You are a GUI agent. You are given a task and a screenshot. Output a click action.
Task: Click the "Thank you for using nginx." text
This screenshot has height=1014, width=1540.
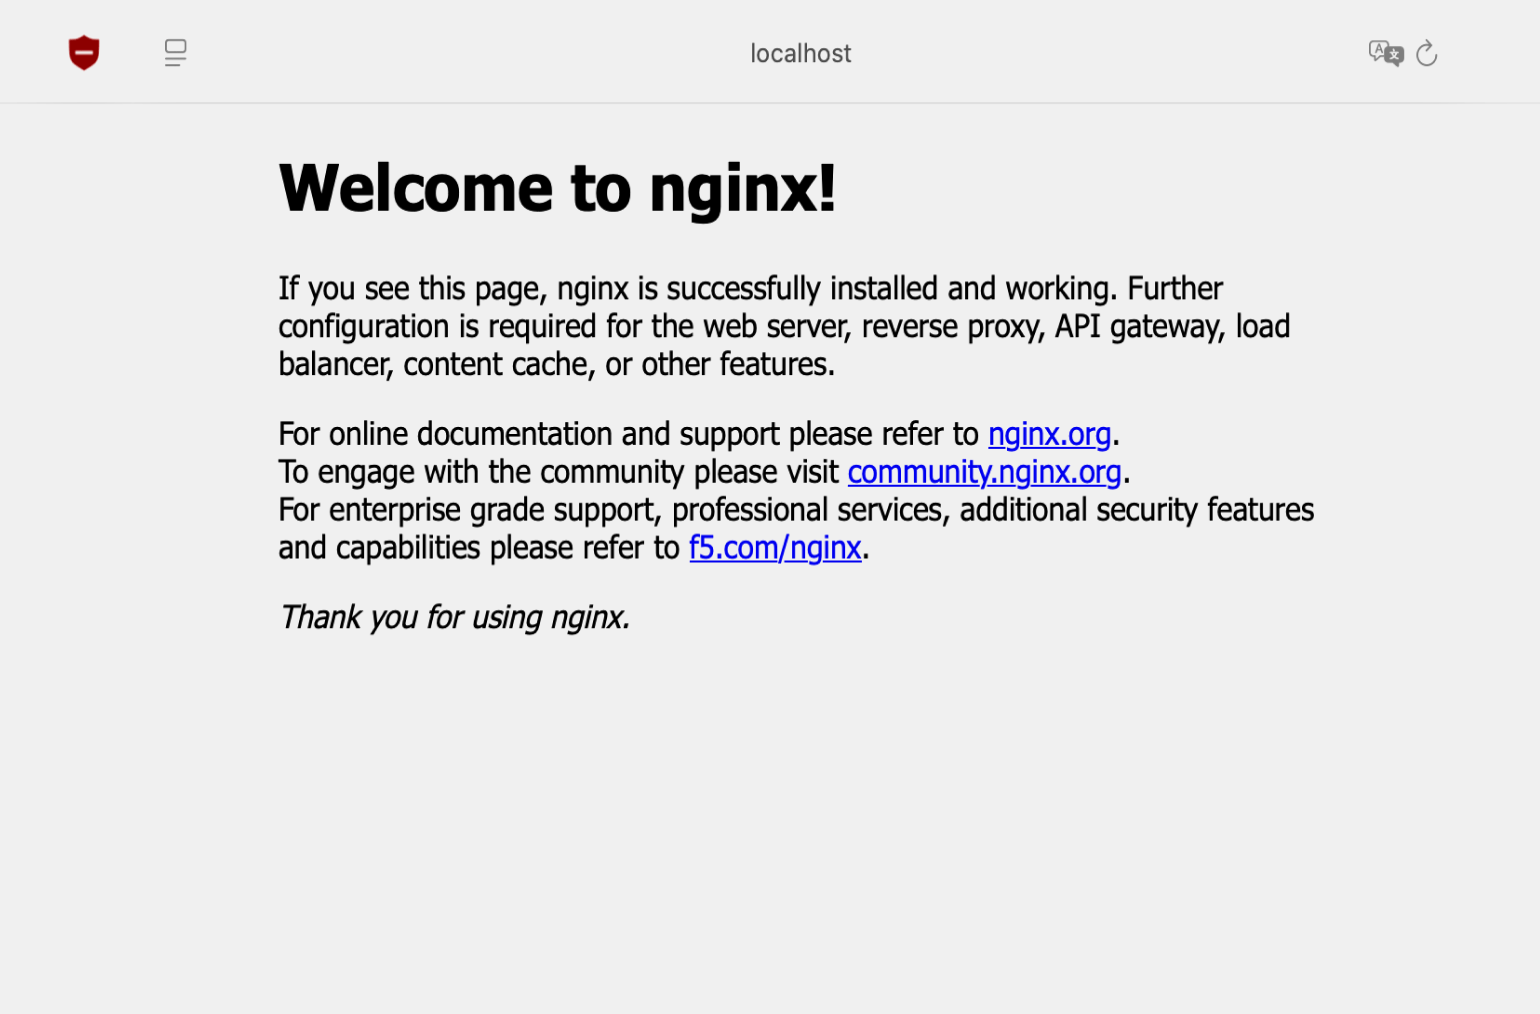click(455, 618)
